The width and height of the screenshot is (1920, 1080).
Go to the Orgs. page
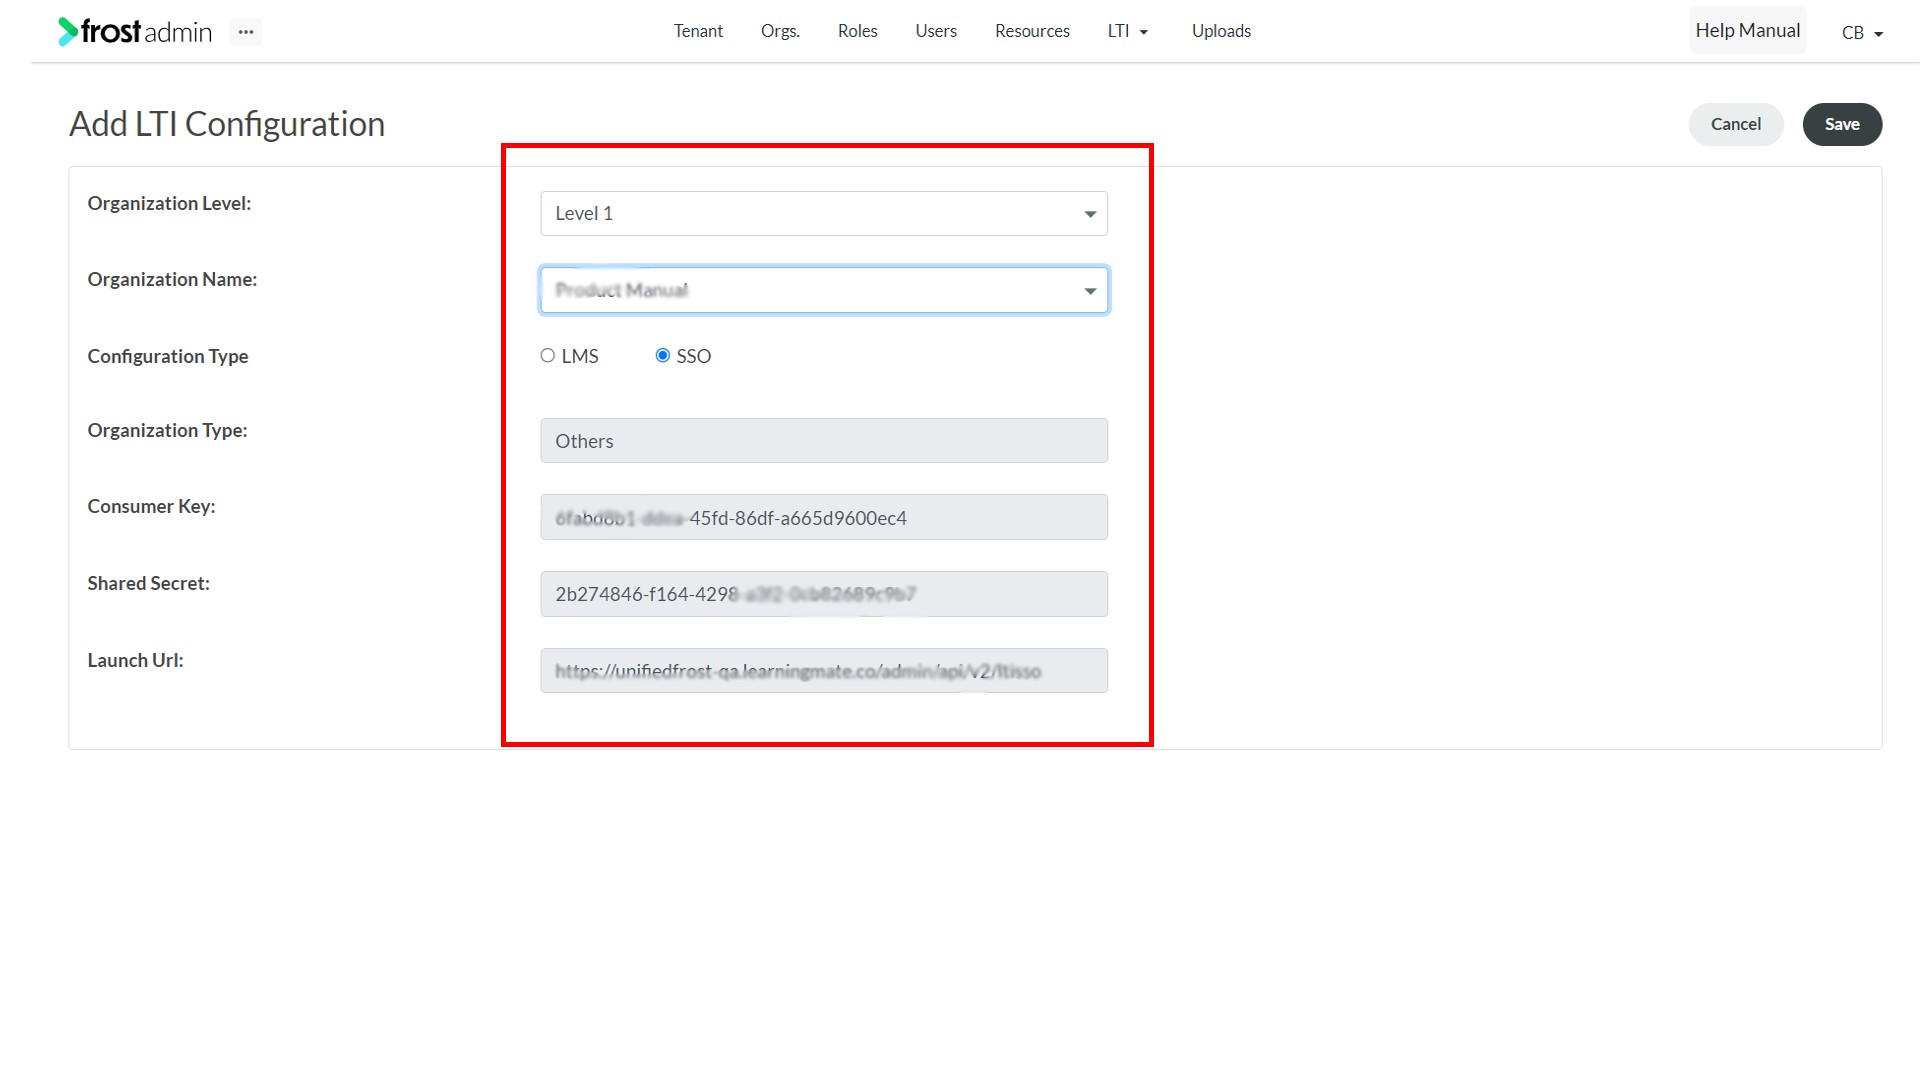[780, 31]
